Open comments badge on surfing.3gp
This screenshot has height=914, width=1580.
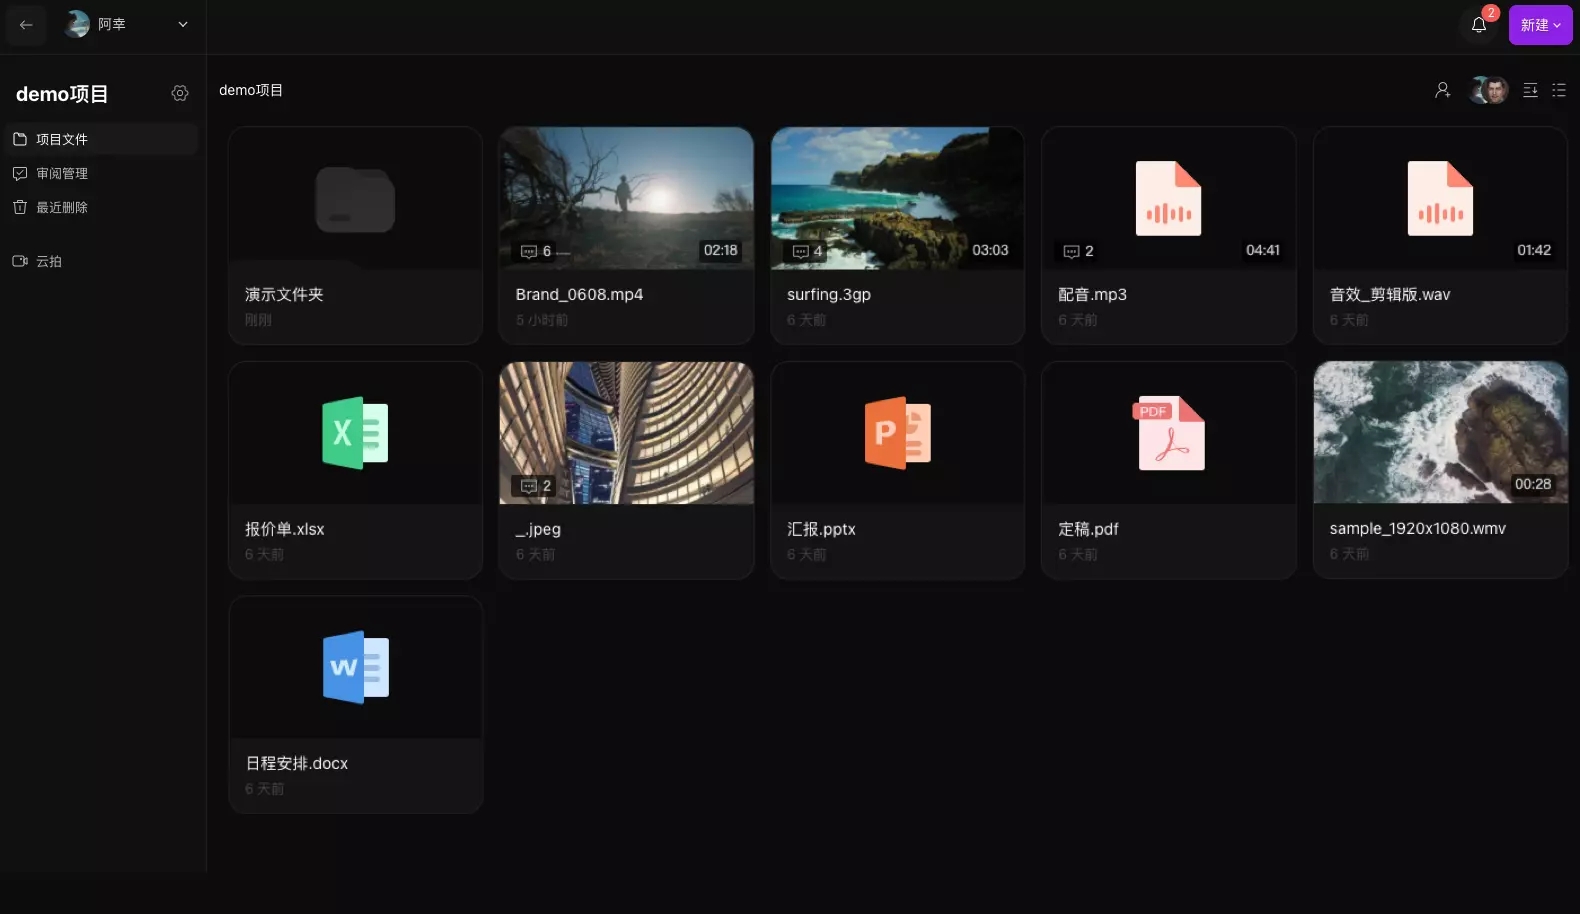(808, 251)
